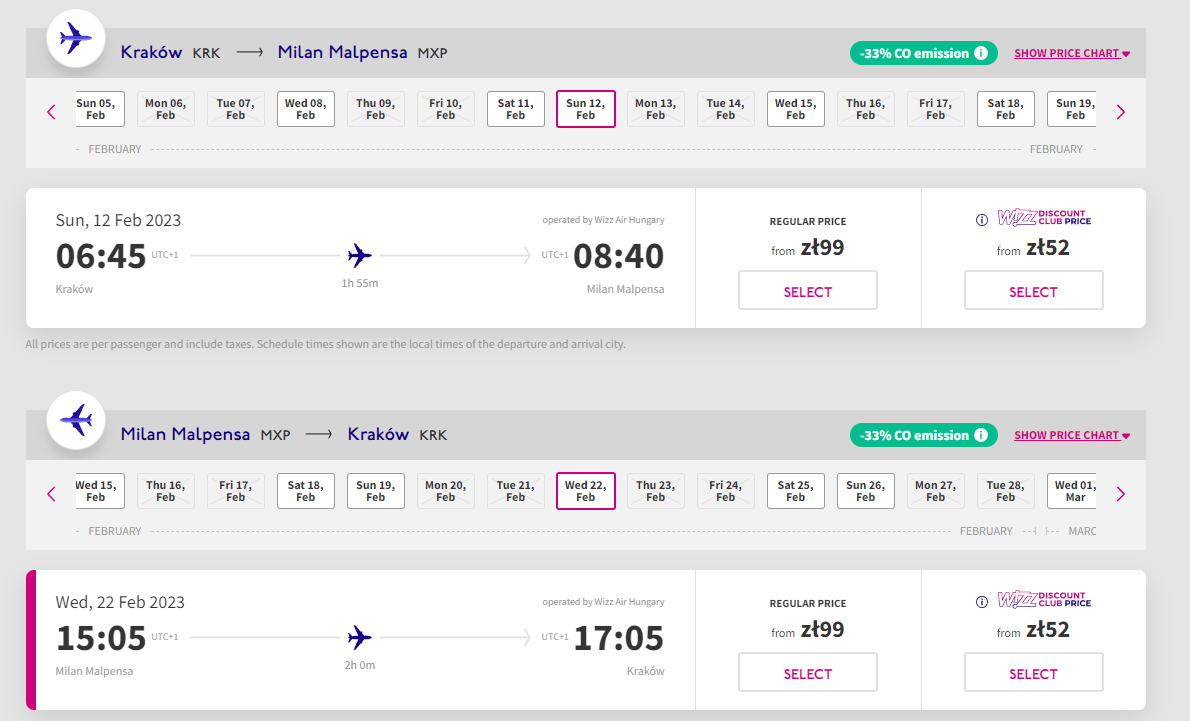Show earlier return dates with left arrow
Viewport: 1190px width, 721px height.
click(x=52, y=494)
